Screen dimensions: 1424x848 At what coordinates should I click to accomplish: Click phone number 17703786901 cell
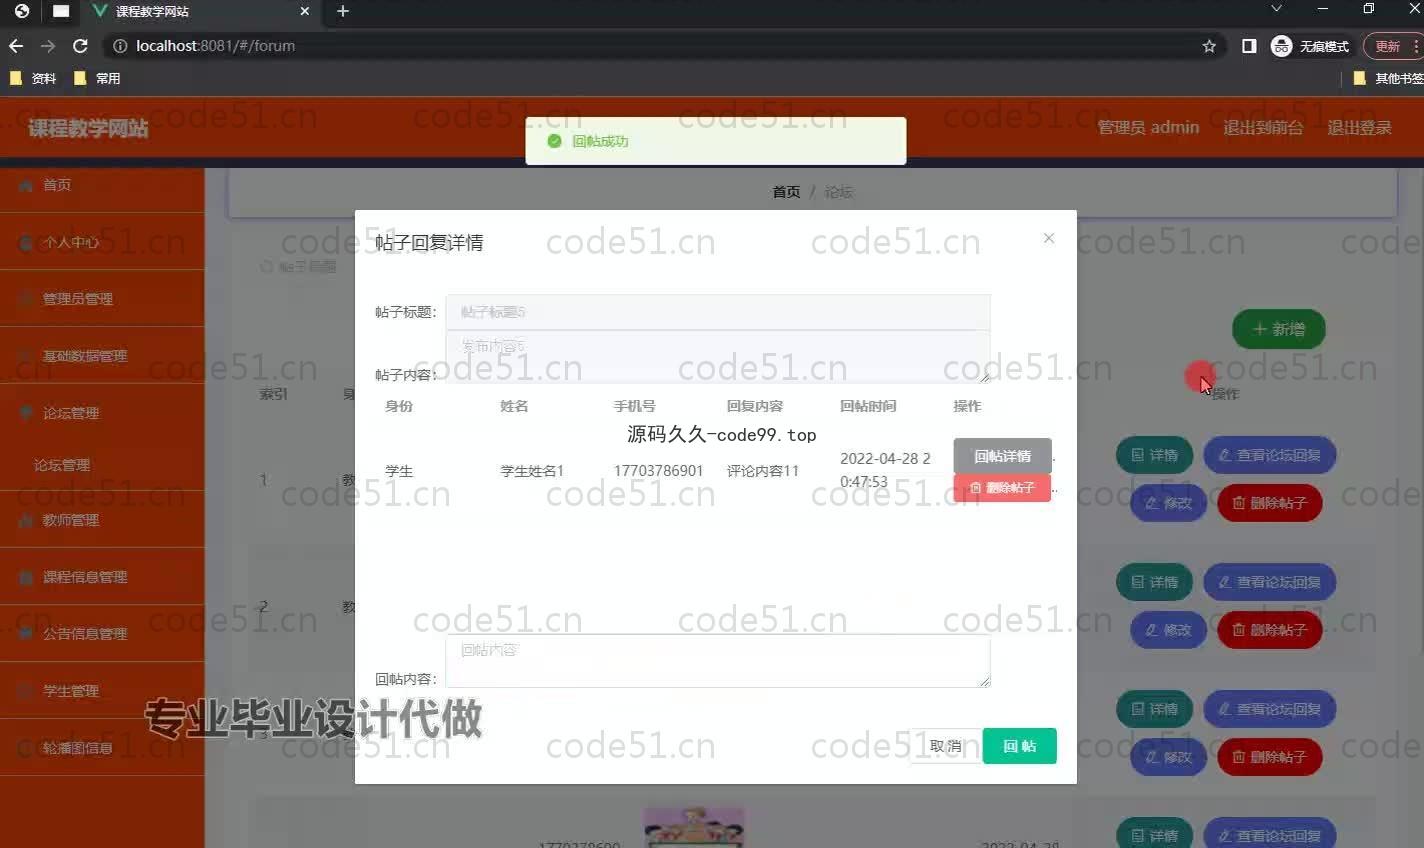pos(658,471)
